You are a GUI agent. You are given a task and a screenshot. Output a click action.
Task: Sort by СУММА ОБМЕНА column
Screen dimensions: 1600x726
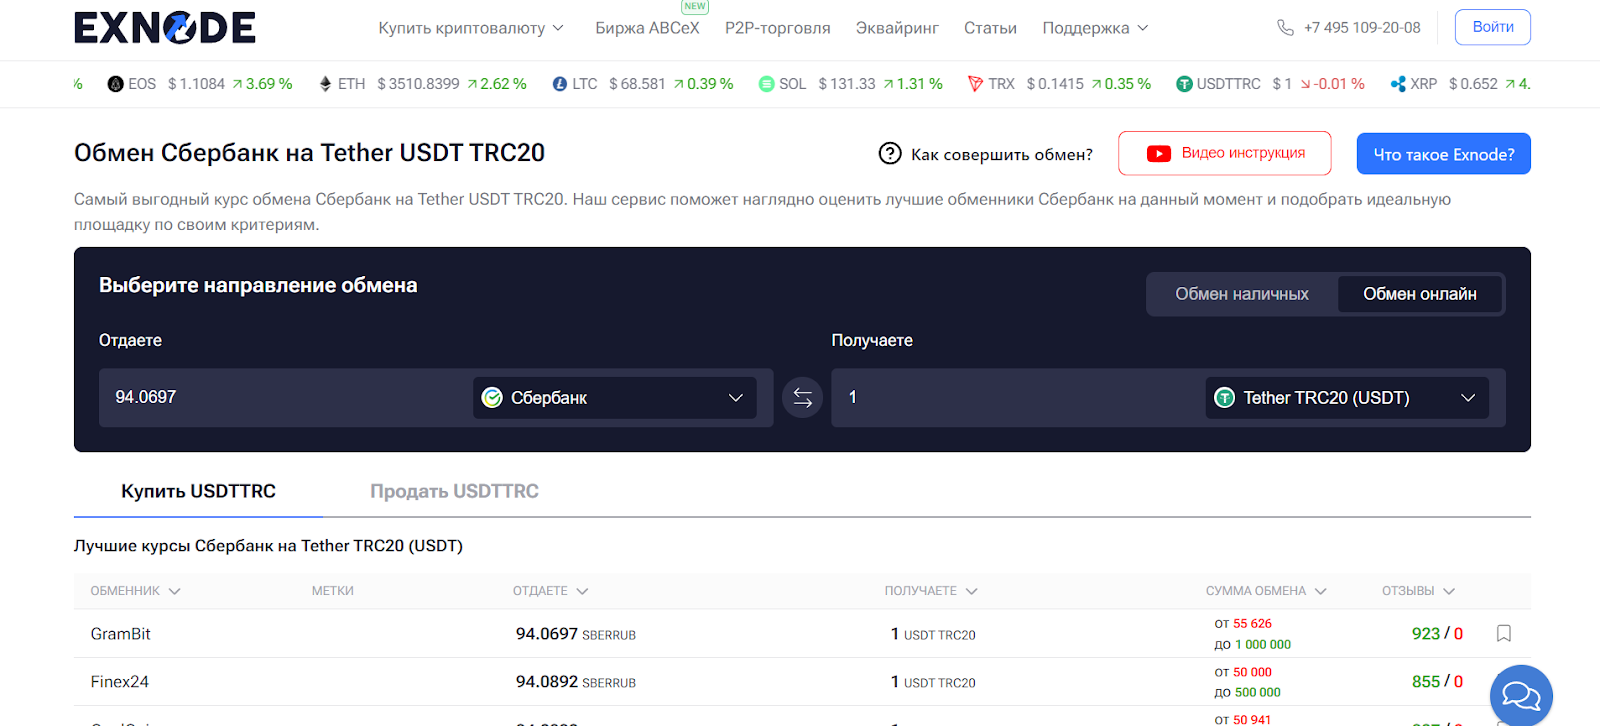pos(1266,591)
